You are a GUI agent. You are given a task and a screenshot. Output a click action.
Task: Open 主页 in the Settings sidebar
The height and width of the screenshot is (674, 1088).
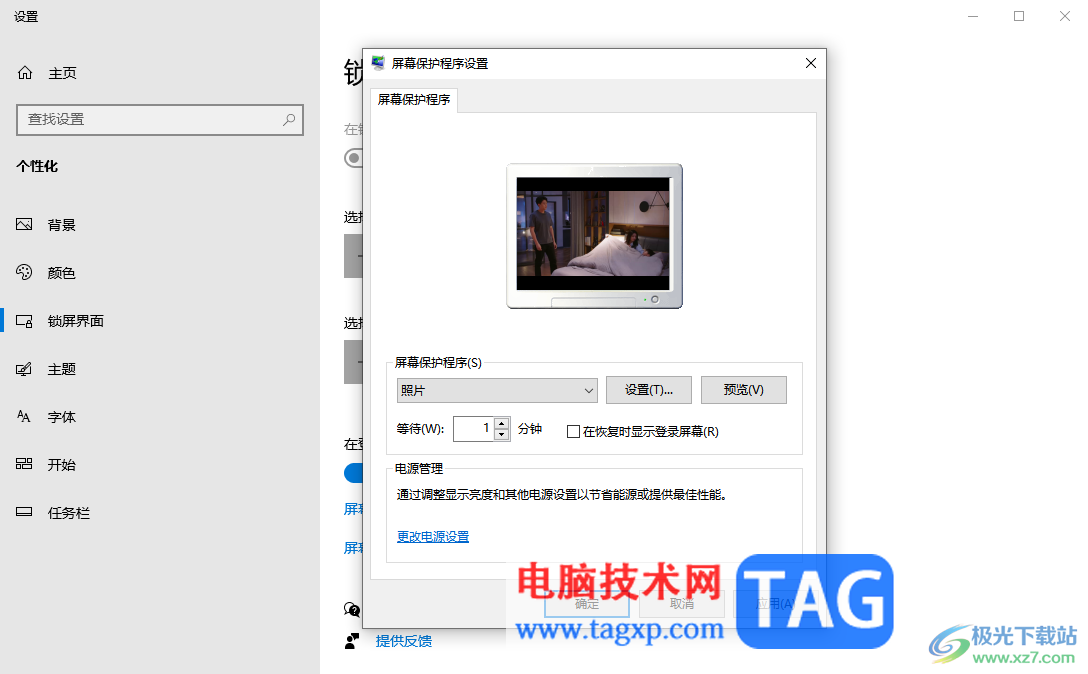point(62,73)
